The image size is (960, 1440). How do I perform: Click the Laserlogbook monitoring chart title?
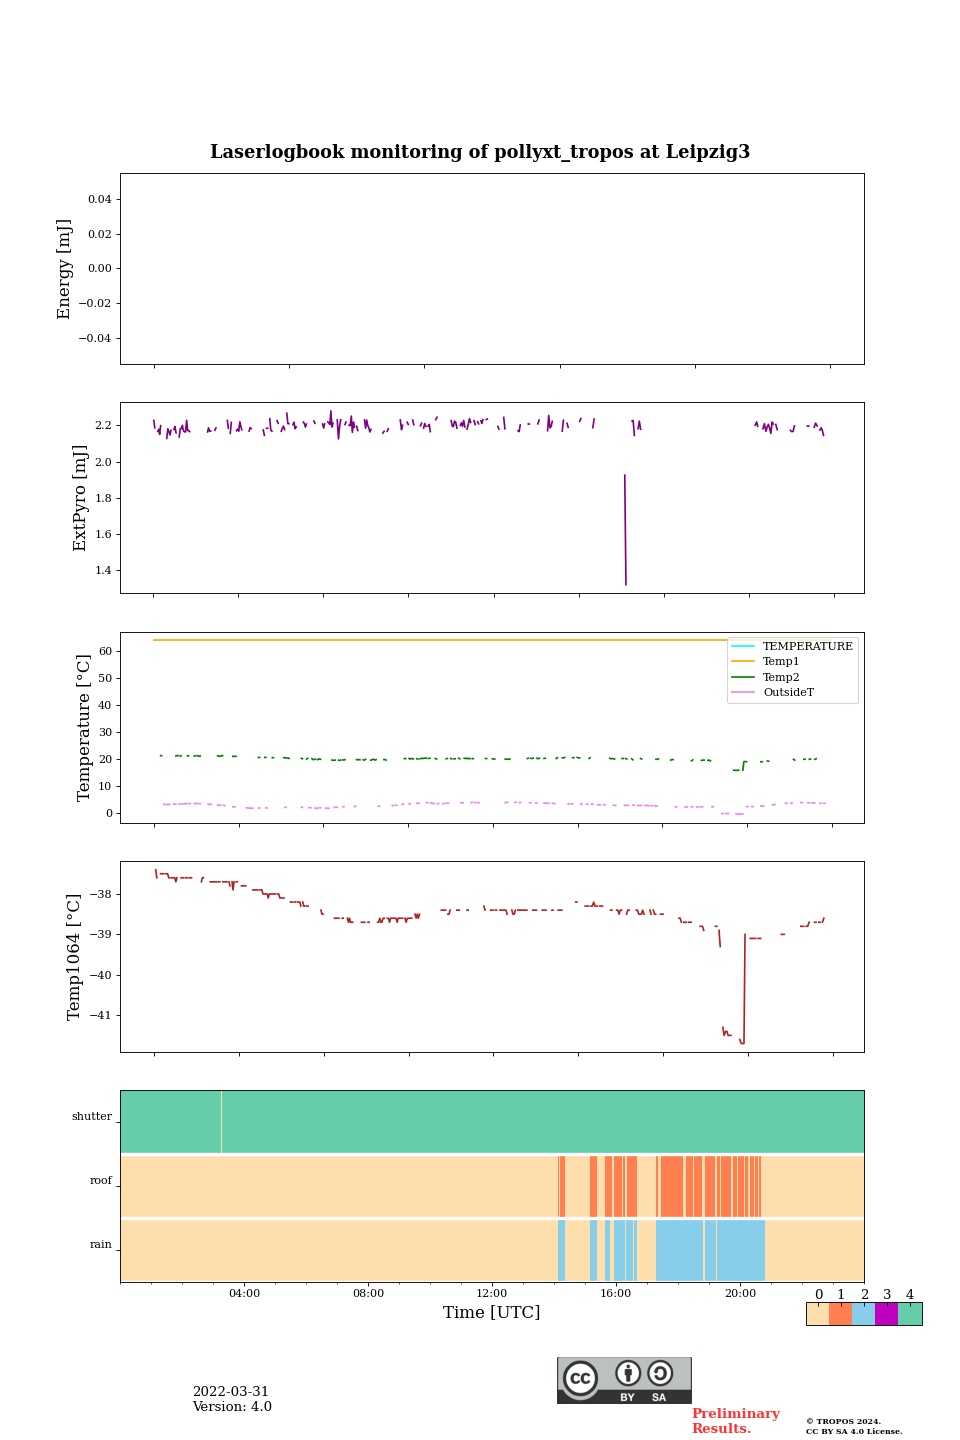click(x=480, y=152)
